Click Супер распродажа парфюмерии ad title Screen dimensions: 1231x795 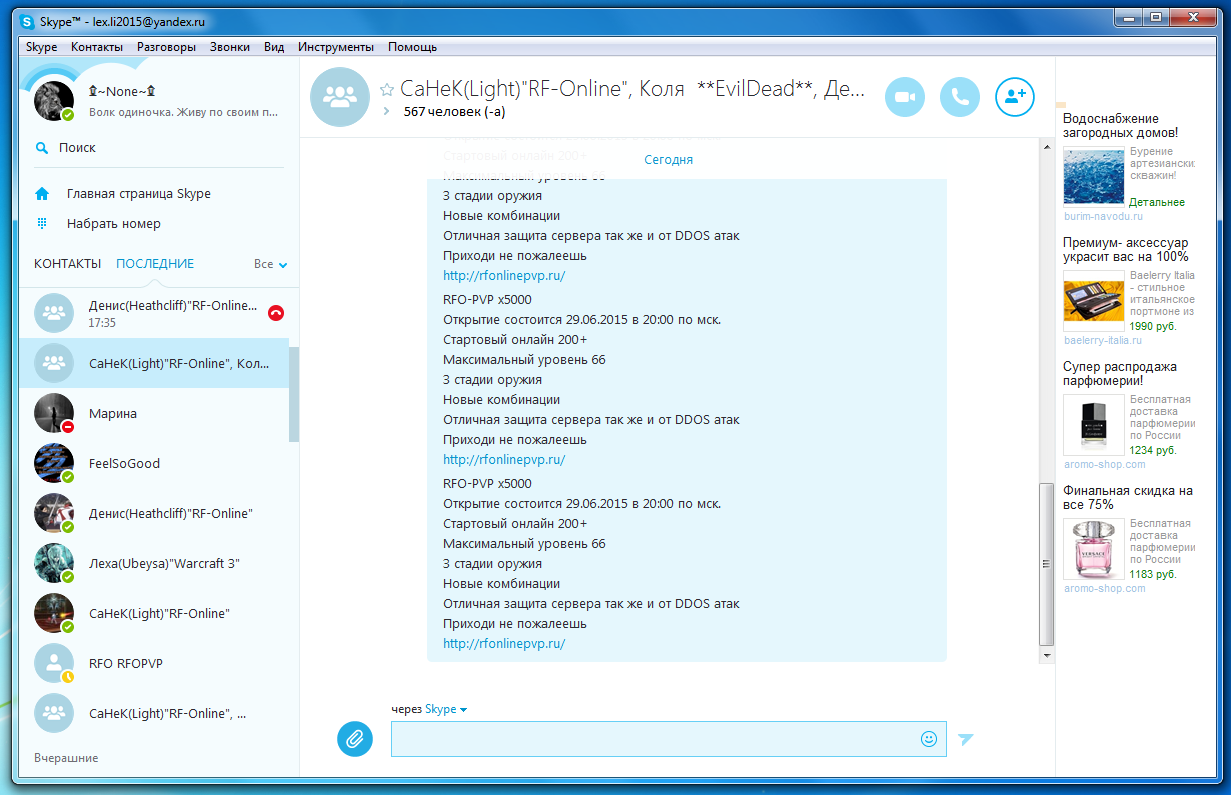click(1120, 374)
